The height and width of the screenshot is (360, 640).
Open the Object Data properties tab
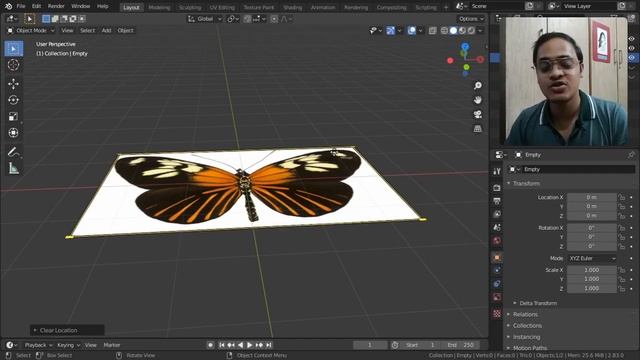click(x=497, y=297)
